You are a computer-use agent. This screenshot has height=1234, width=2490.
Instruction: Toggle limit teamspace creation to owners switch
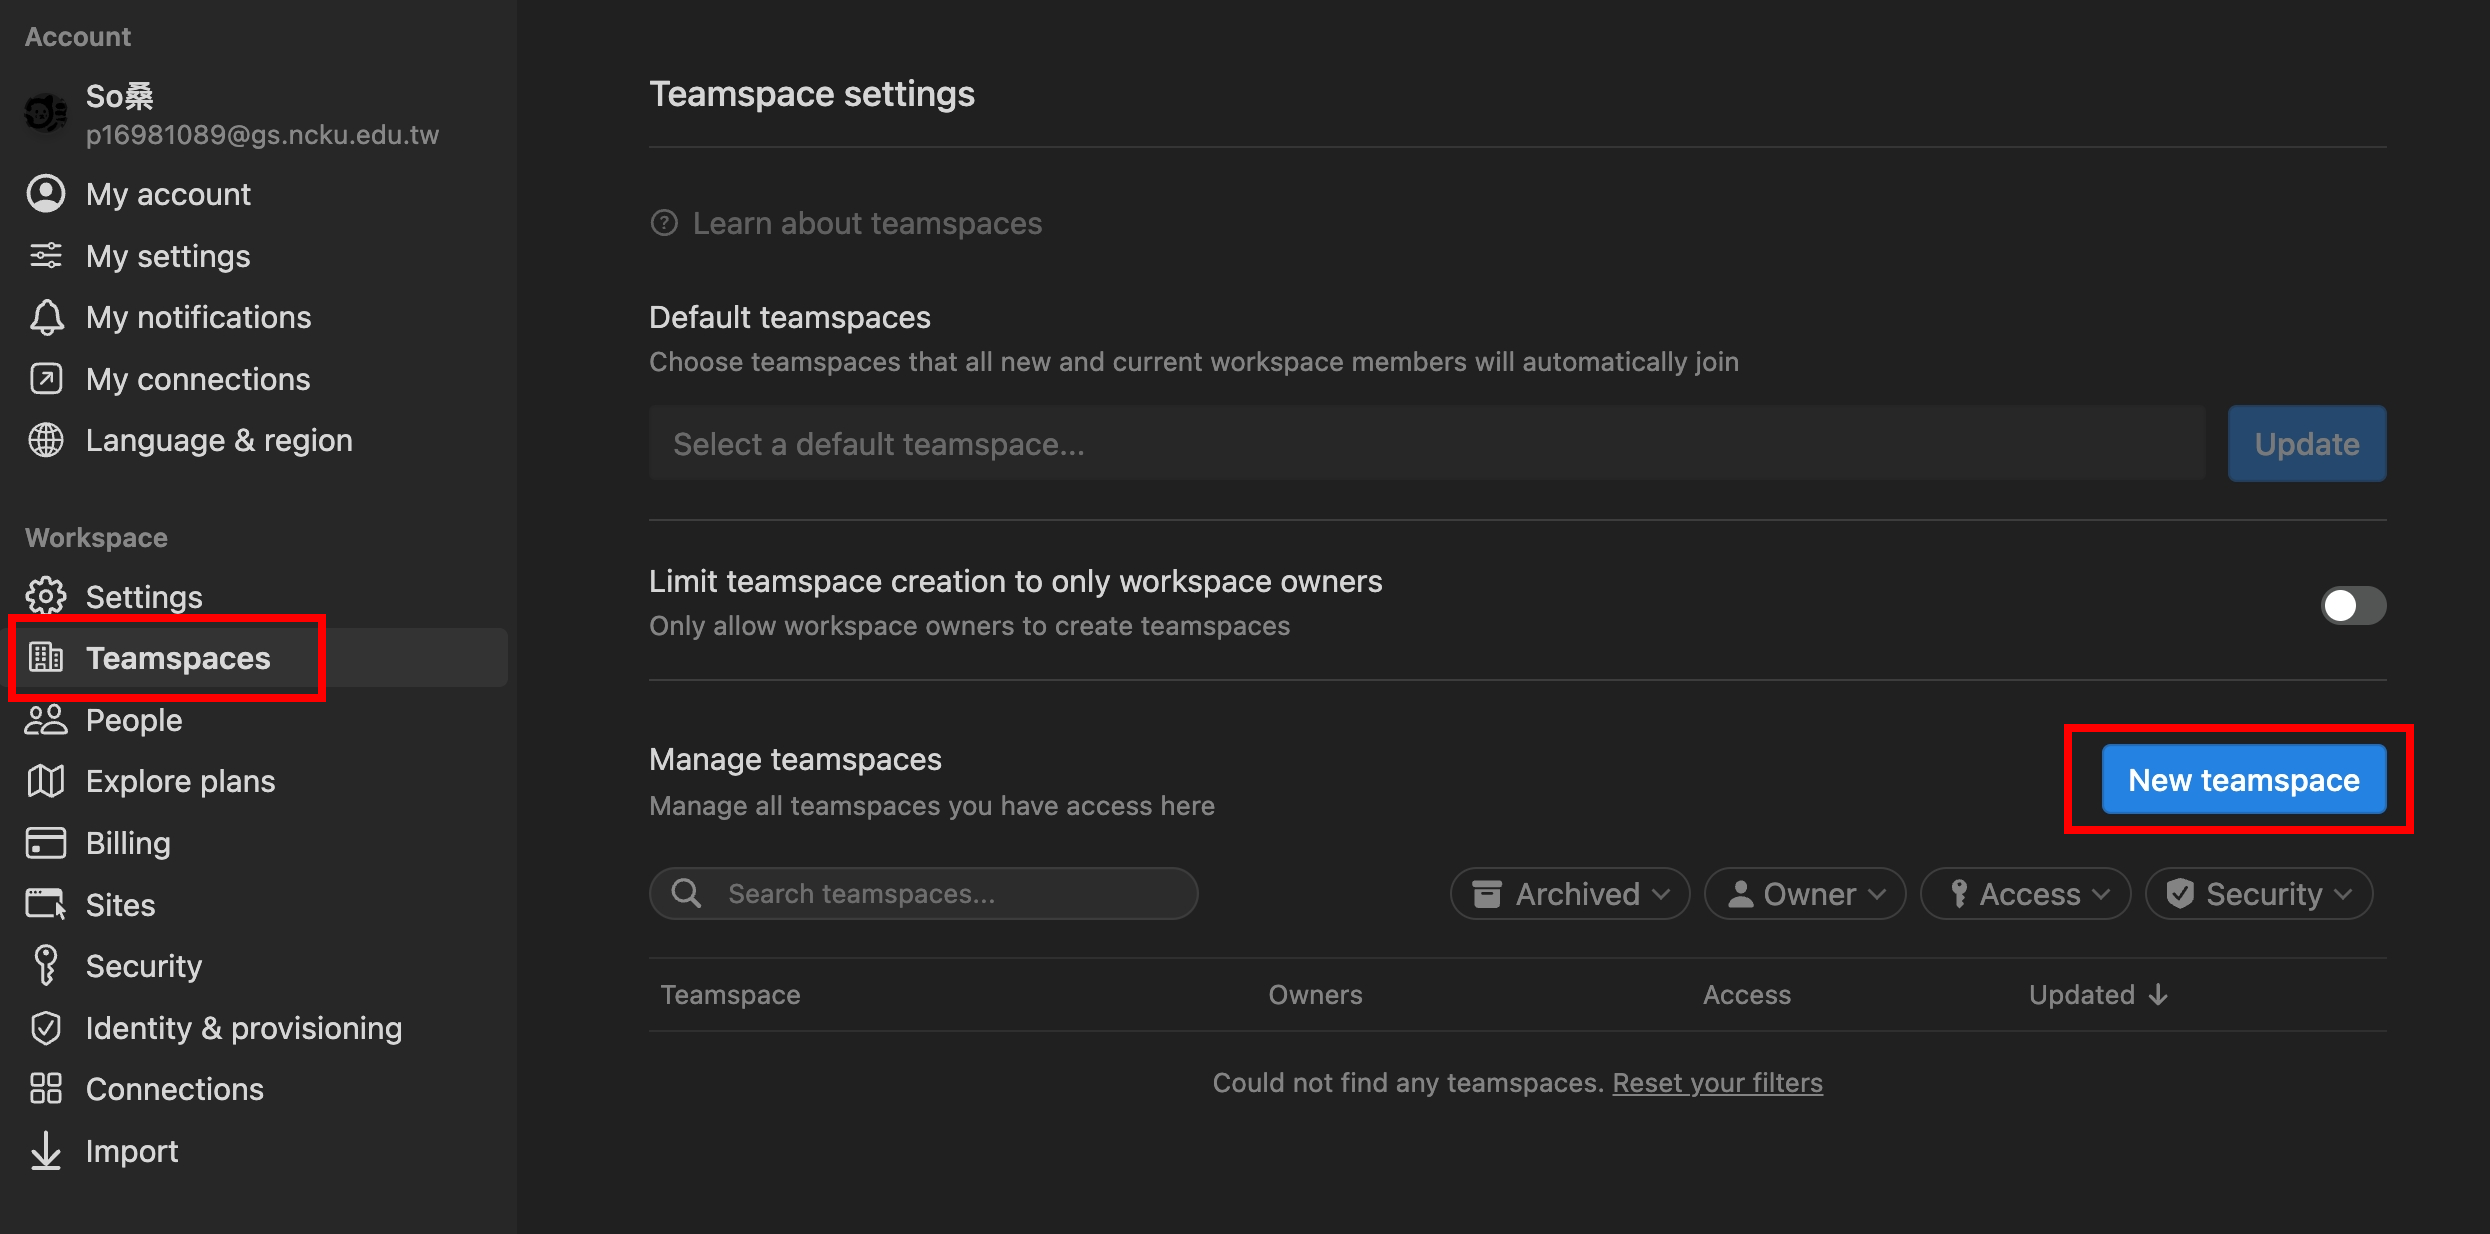(2352, 605)
